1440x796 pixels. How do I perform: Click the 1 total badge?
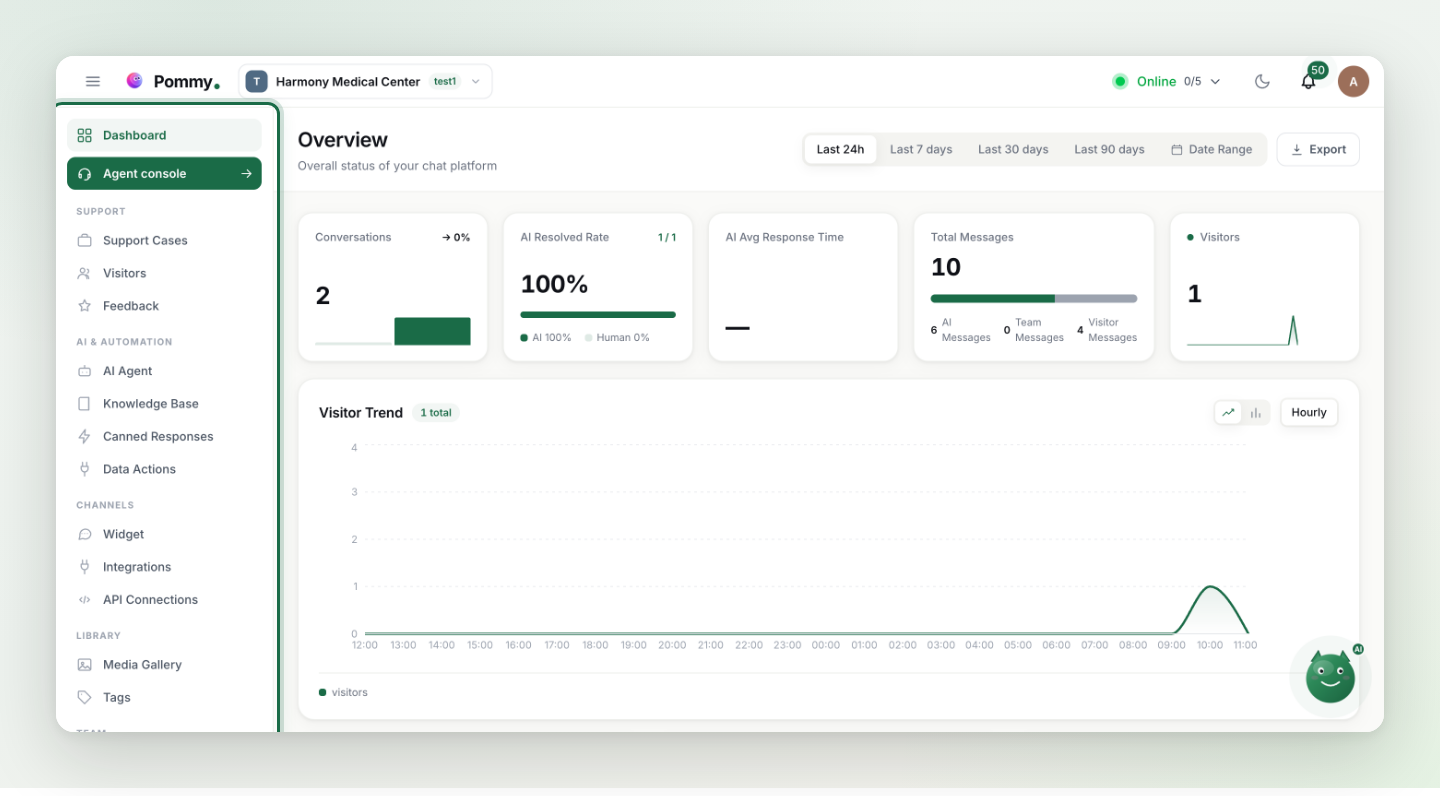tap(436, 412)
